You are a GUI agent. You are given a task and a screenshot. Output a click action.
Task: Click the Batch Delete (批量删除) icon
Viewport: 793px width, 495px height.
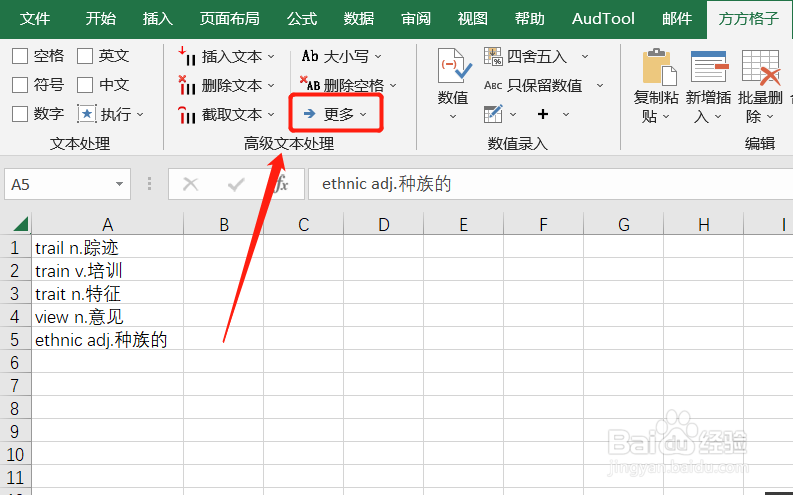pos(760,67)
